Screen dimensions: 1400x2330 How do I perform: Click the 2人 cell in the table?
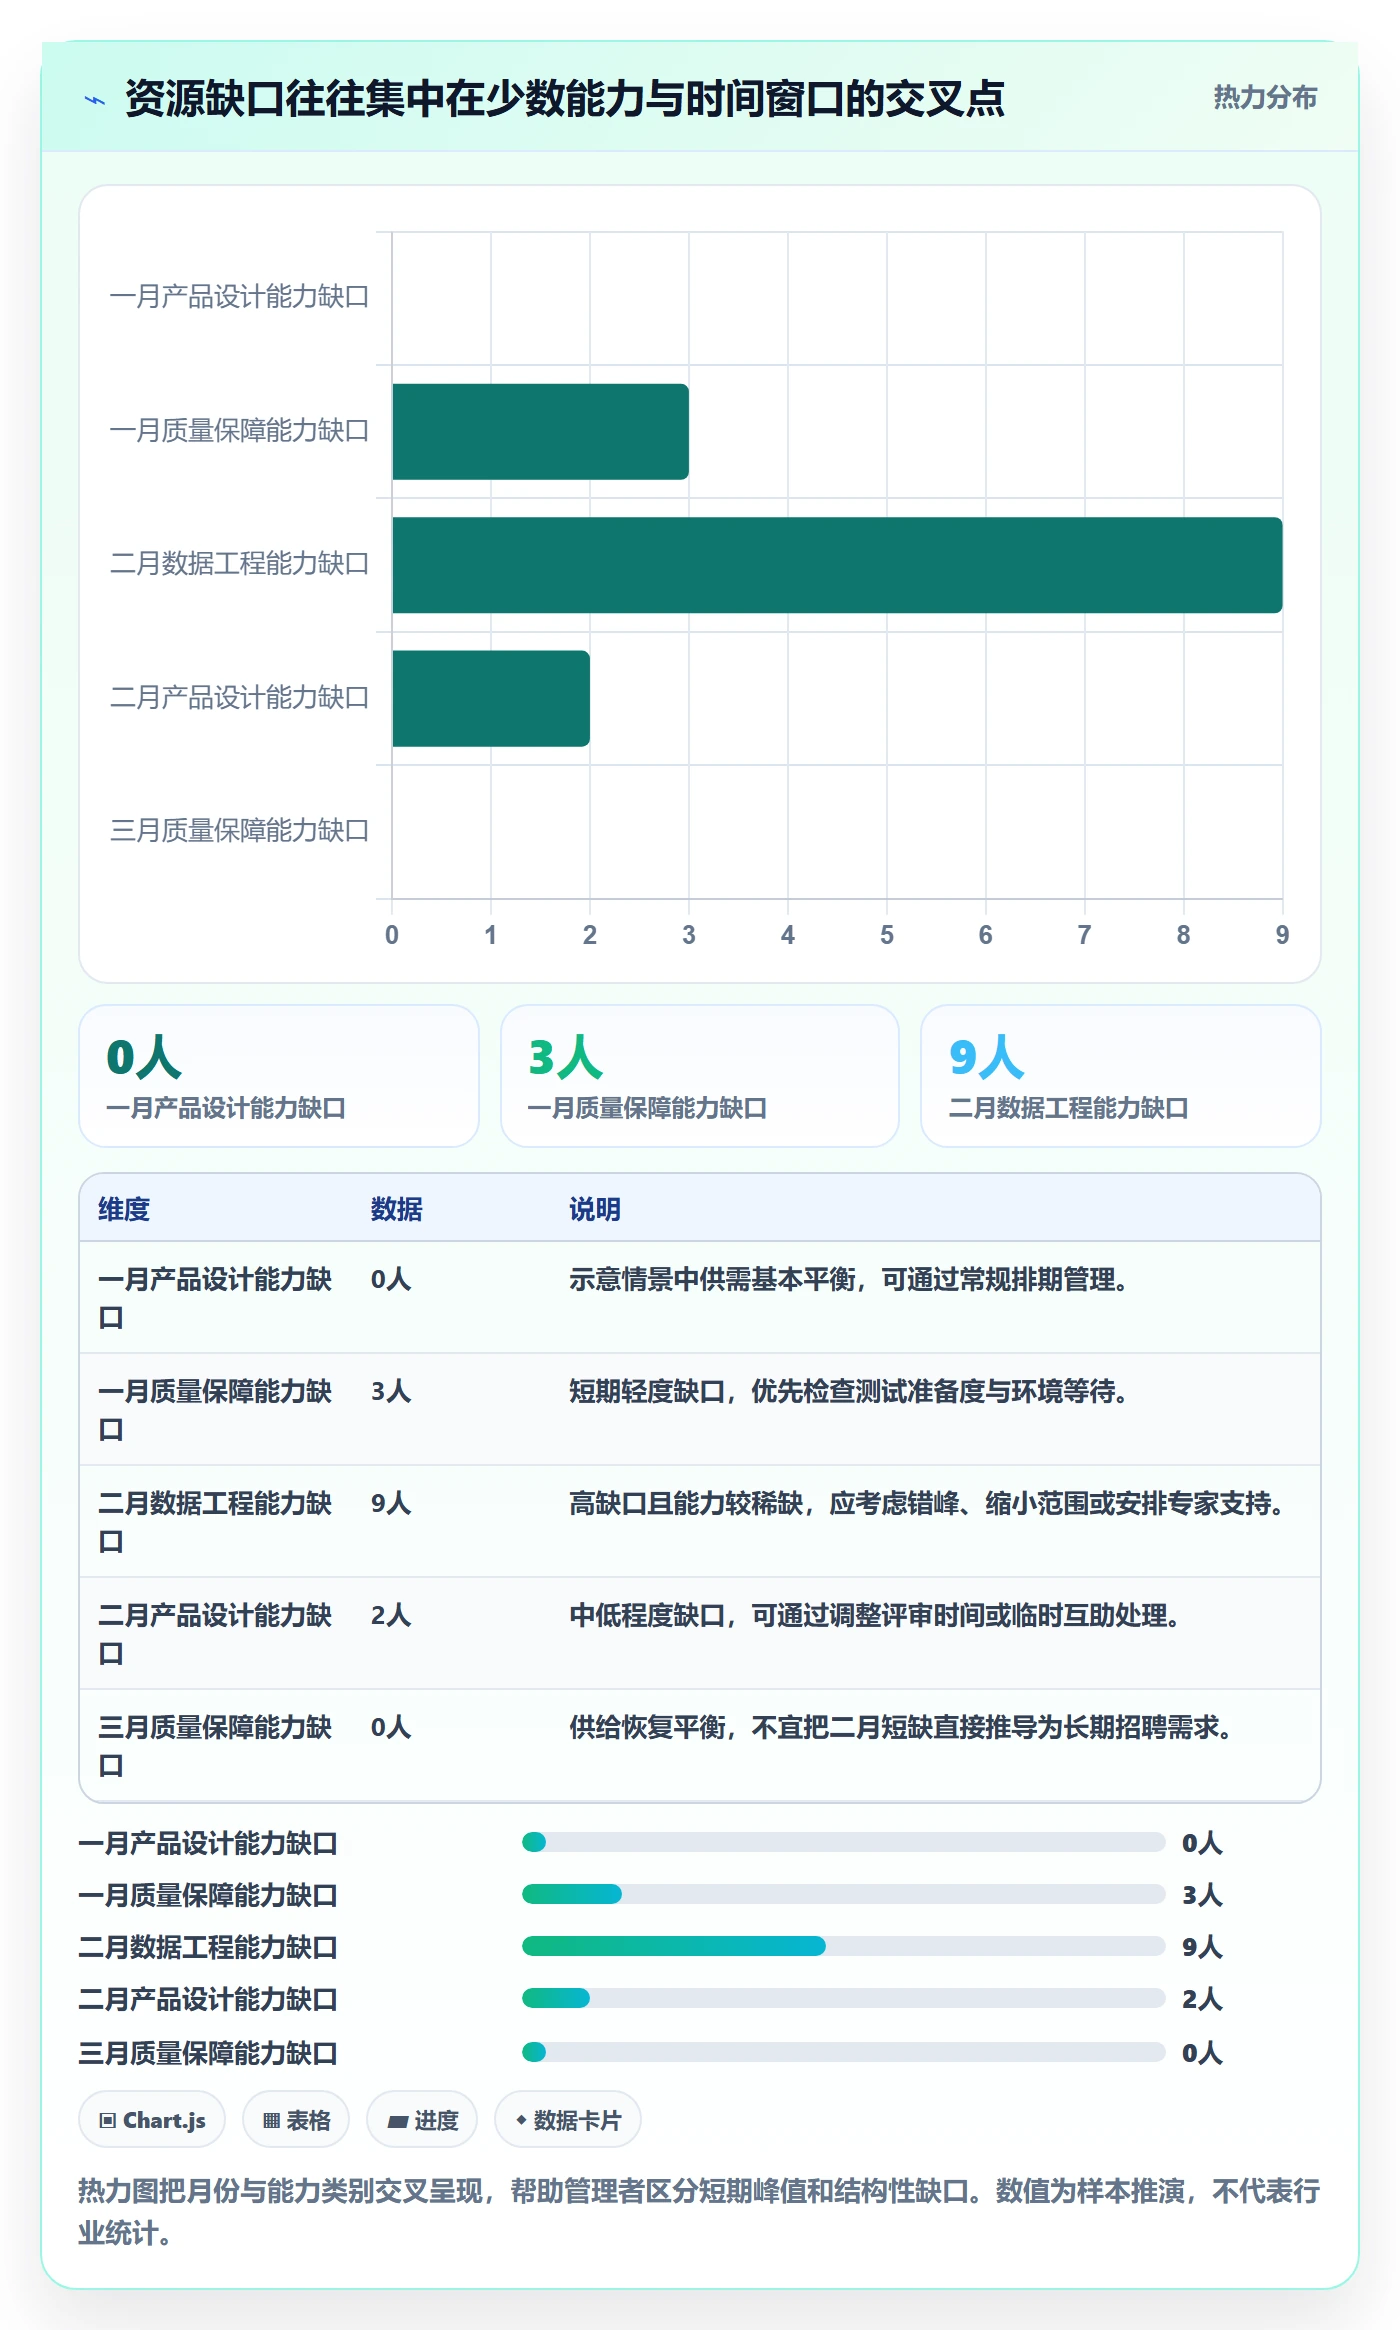[391, 1615]
